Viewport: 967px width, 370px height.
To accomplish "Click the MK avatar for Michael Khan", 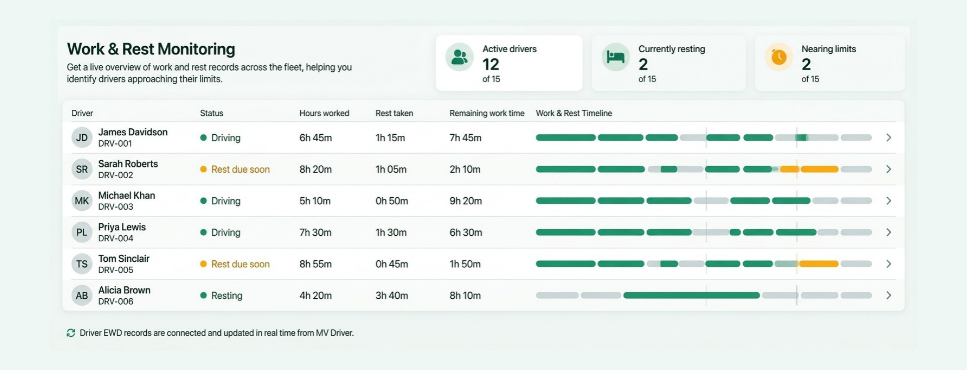I will [x=82, y=201].
